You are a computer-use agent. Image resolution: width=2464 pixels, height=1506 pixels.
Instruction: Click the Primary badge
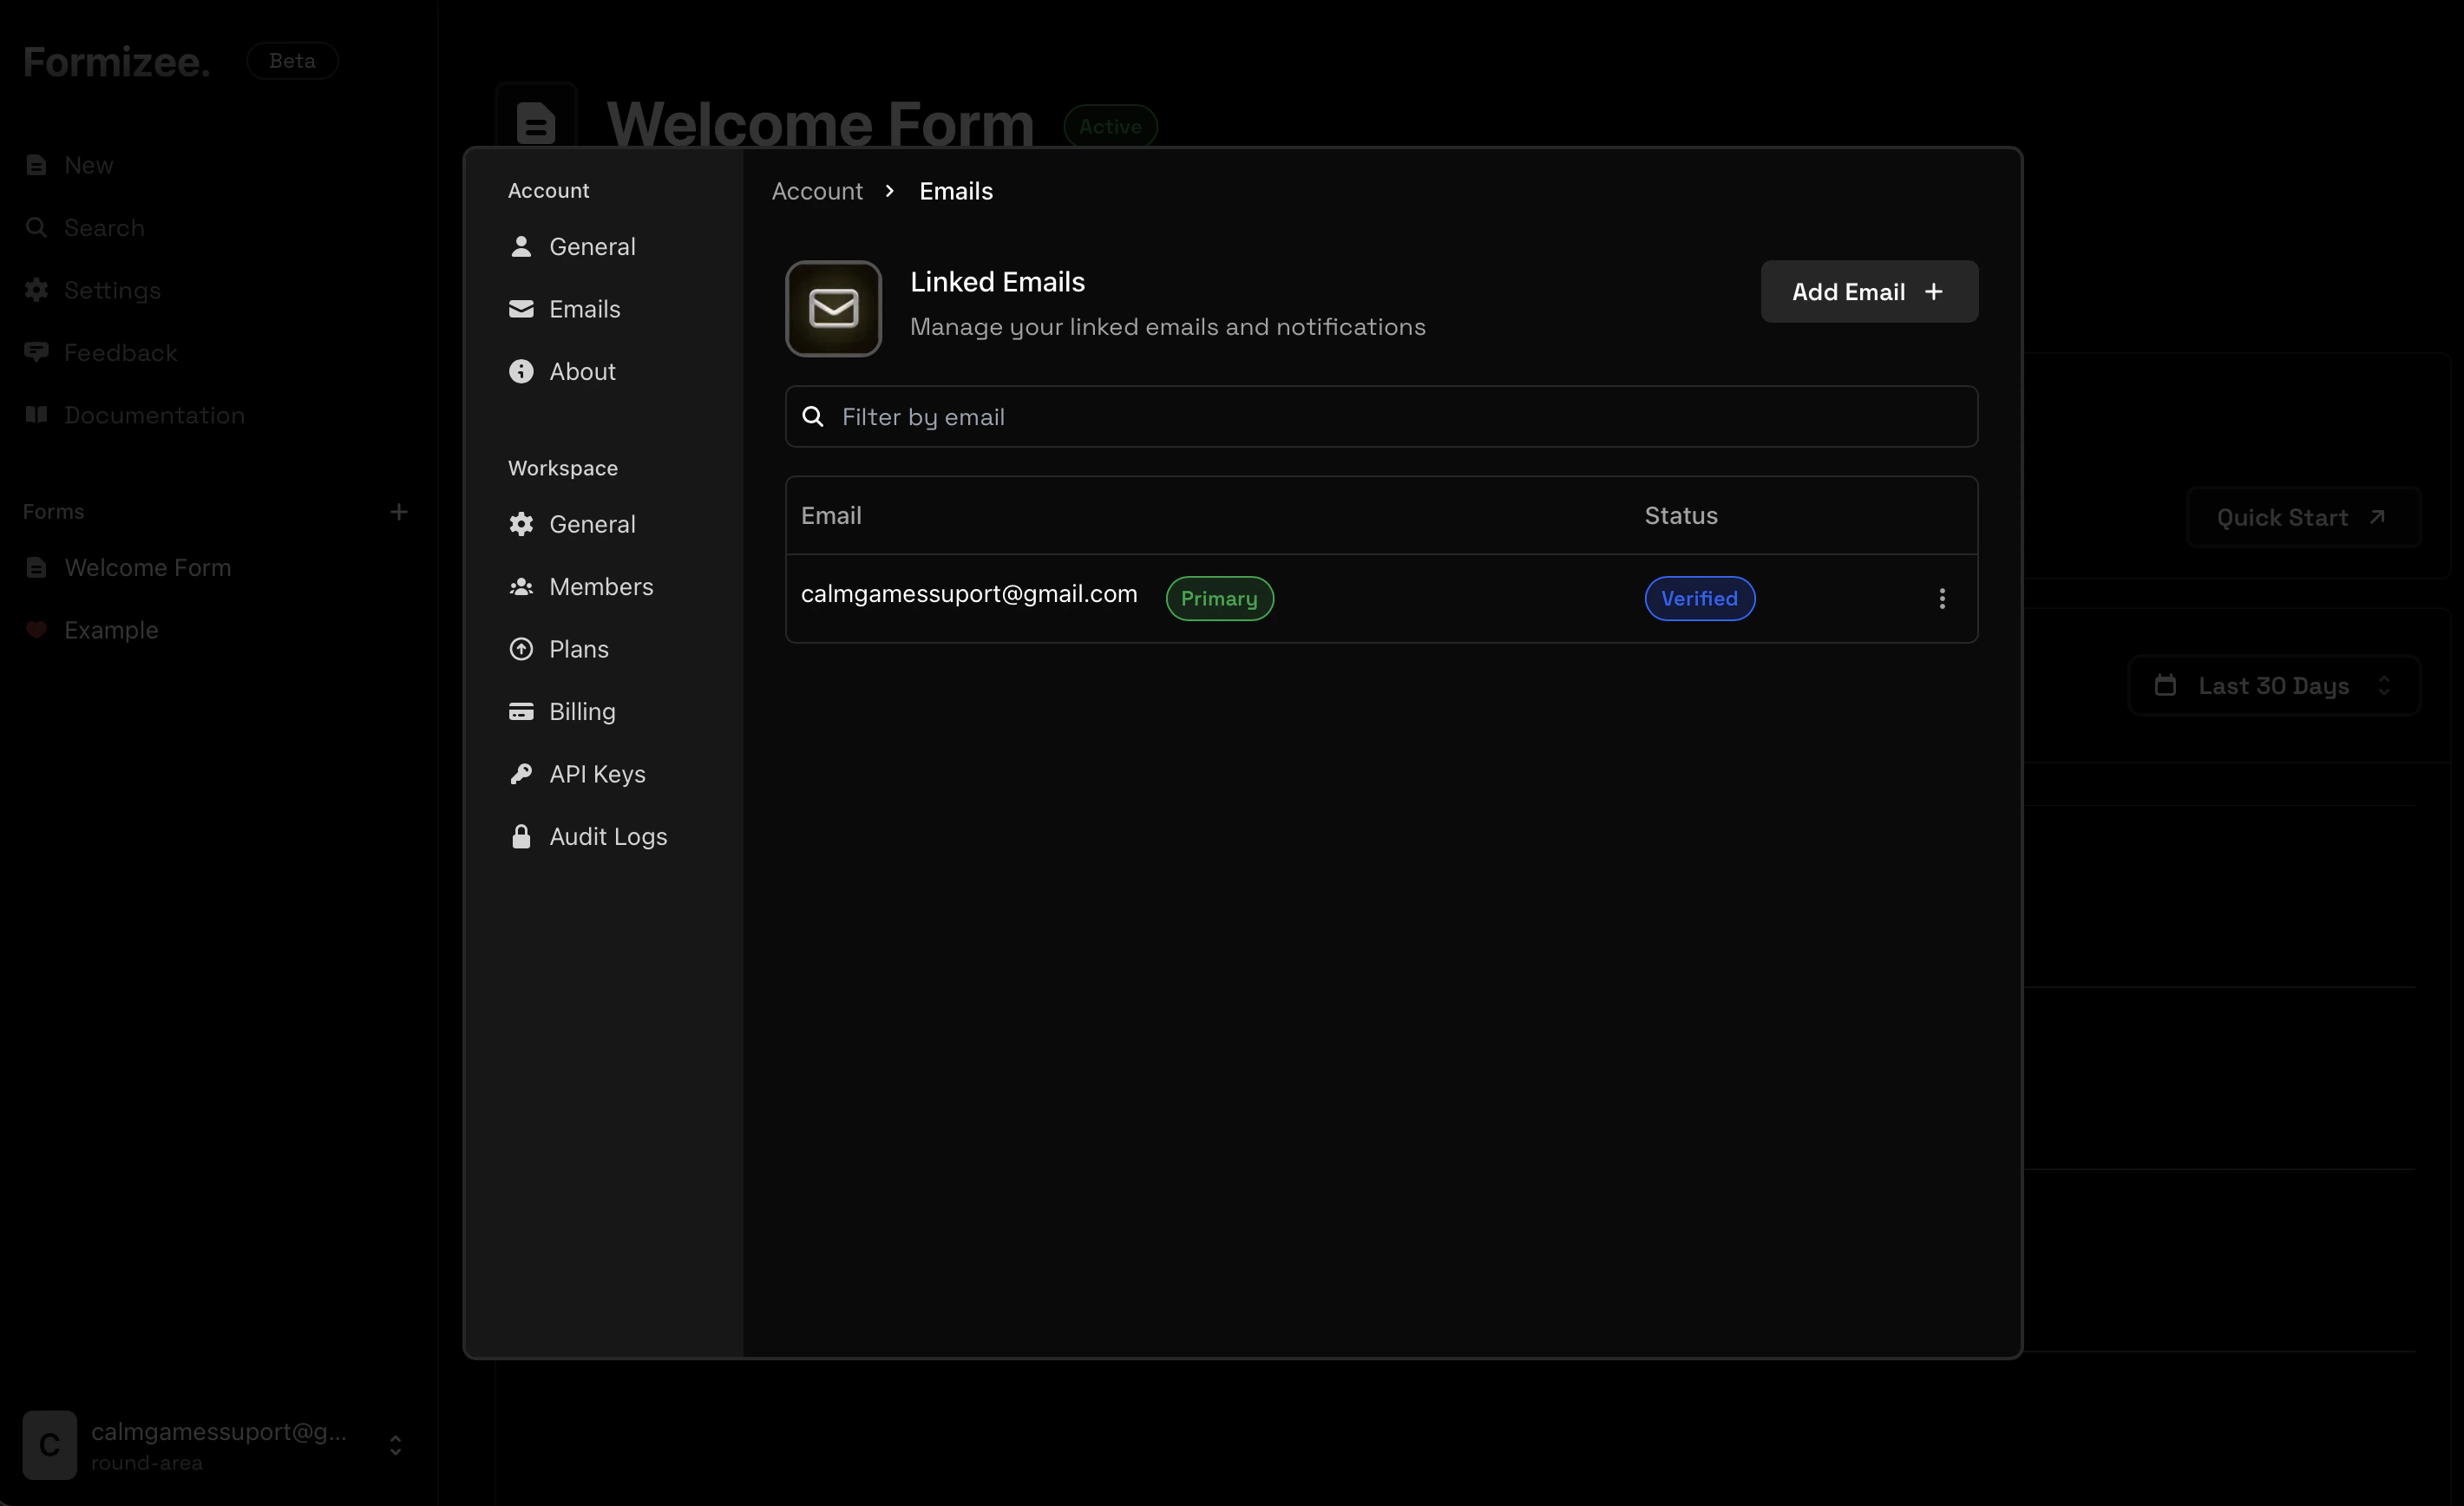(x=1219, y=598)
